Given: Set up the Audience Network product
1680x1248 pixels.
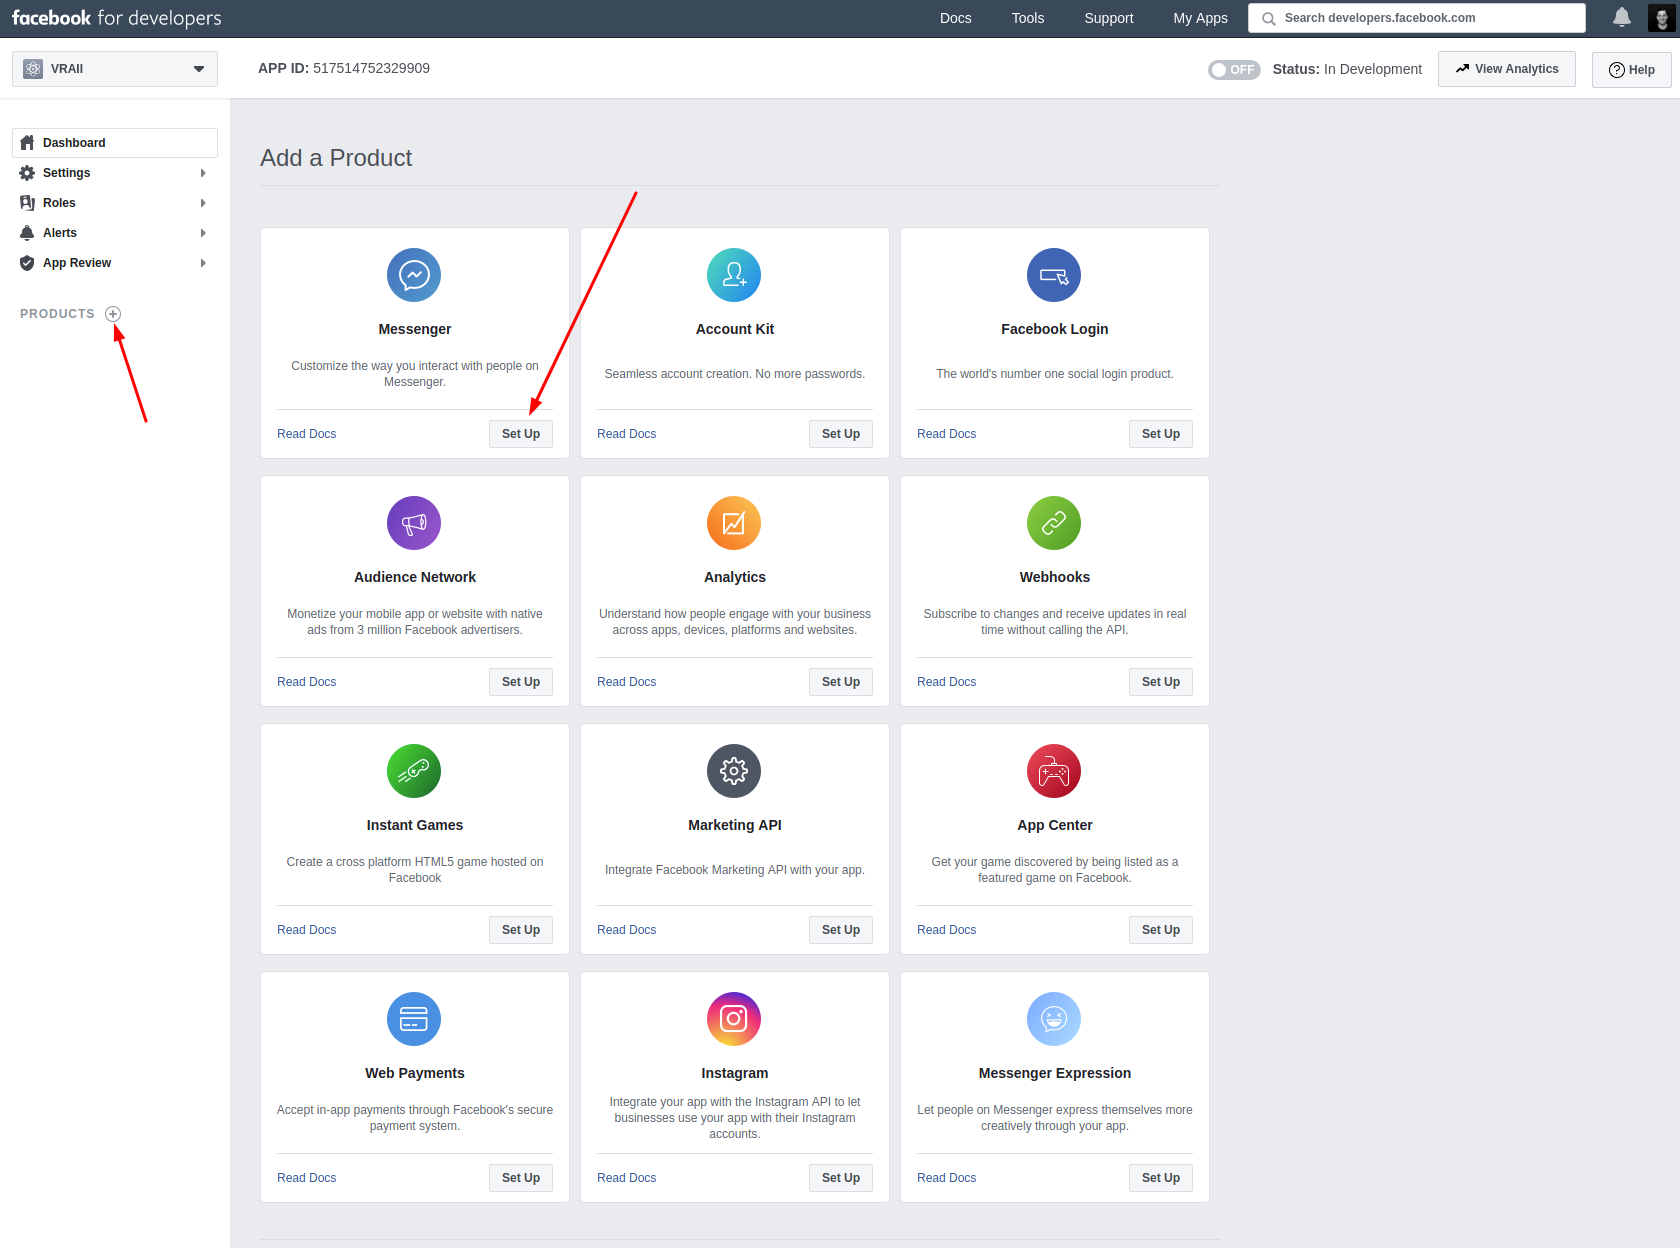Looking at the screenshot, I should (521, 682).
